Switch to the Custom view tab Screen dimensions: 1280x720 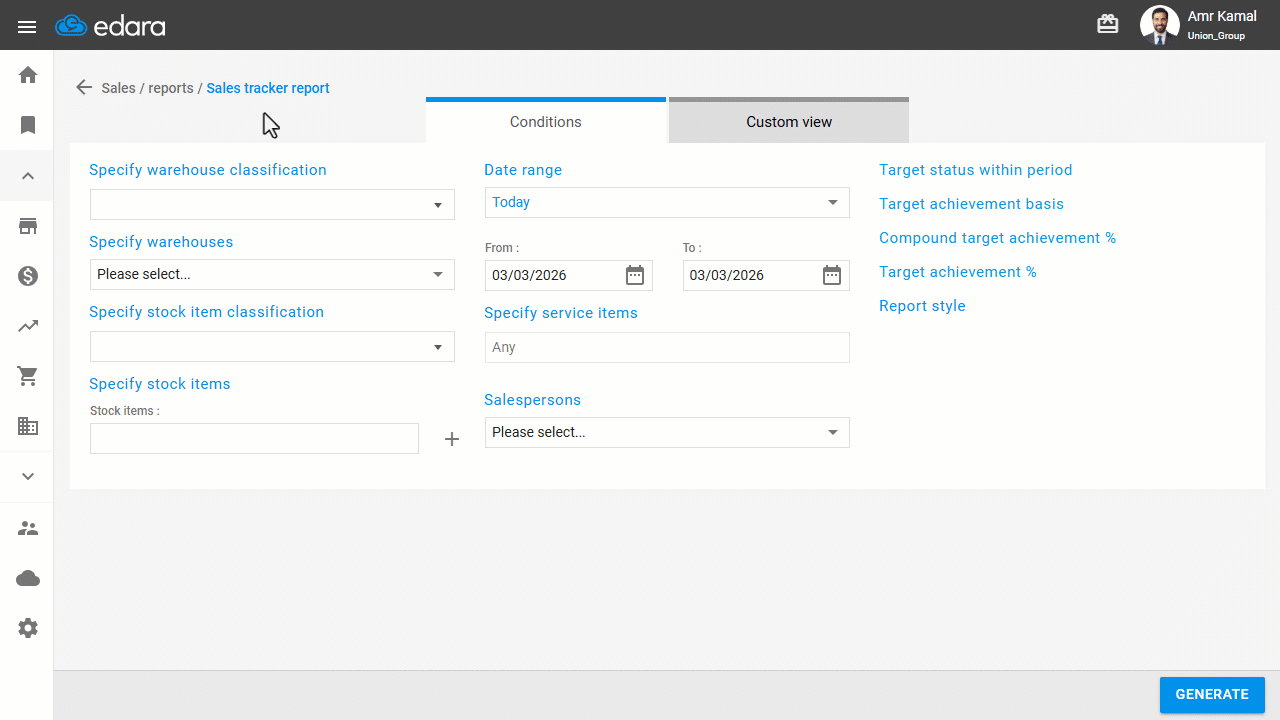789,121
